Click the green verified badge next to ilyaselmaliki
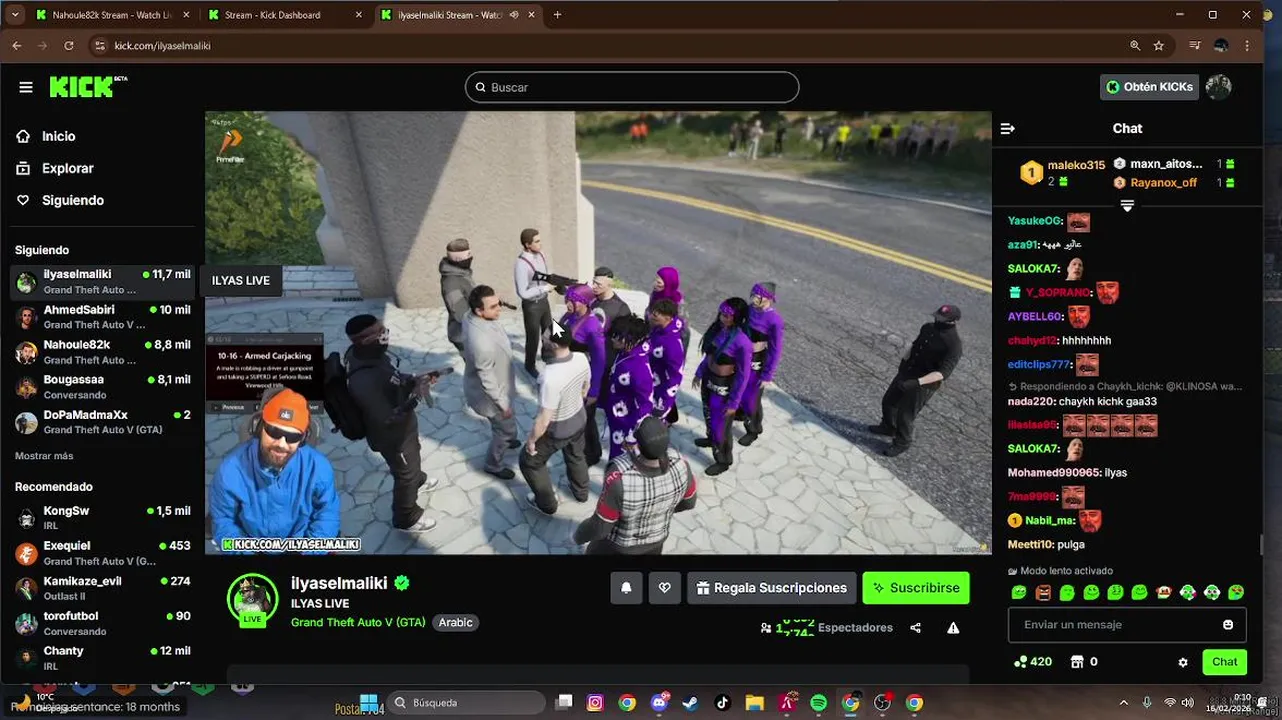Screen dimensions: 1282x720 pyautogui.click(x=402, y=583)
